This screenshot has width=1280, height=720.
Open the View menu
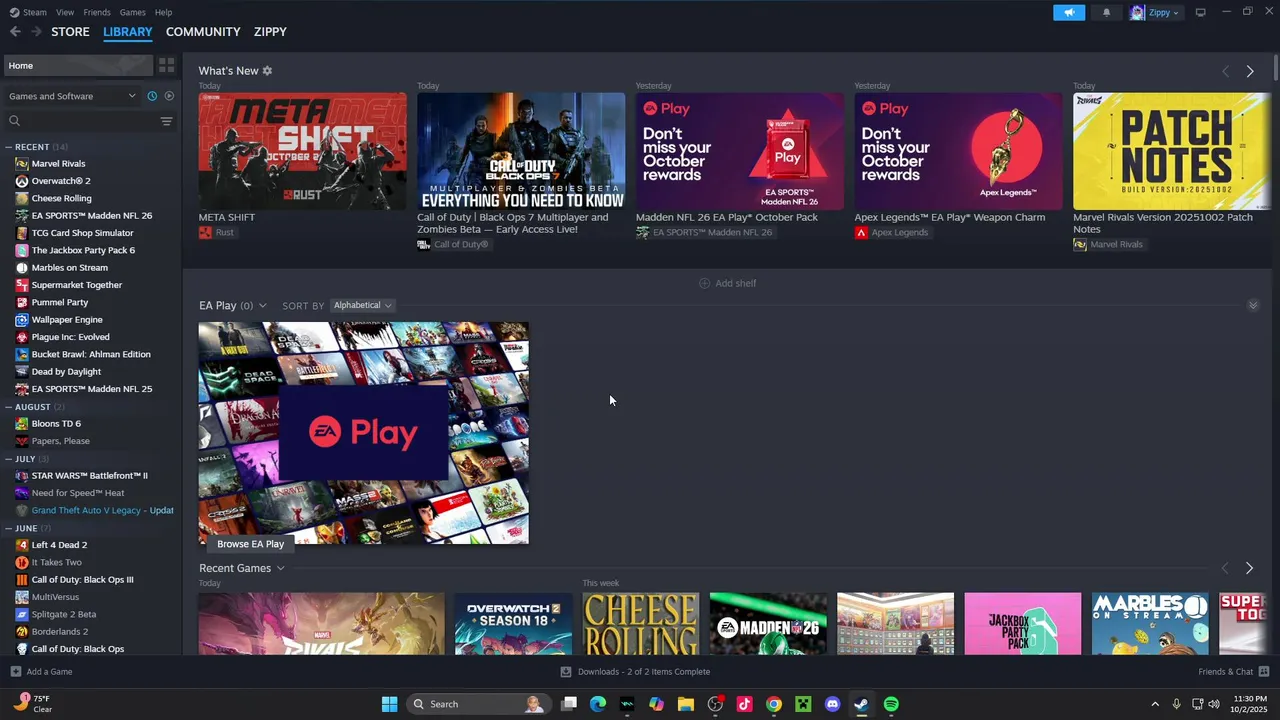point(65,12)
